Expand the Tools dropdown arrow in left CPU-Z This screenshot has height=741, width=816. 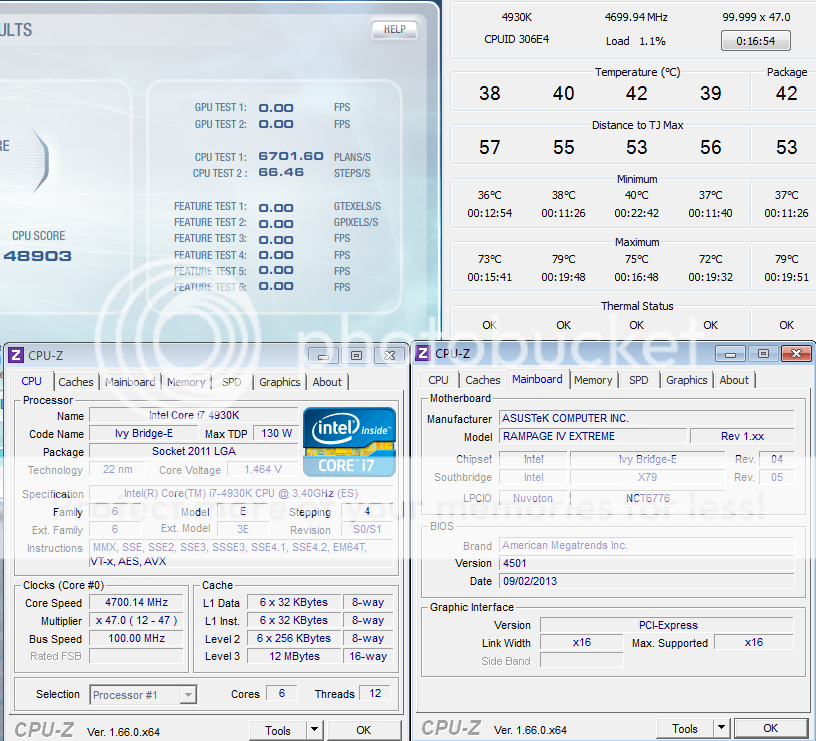tap(314, 730)
